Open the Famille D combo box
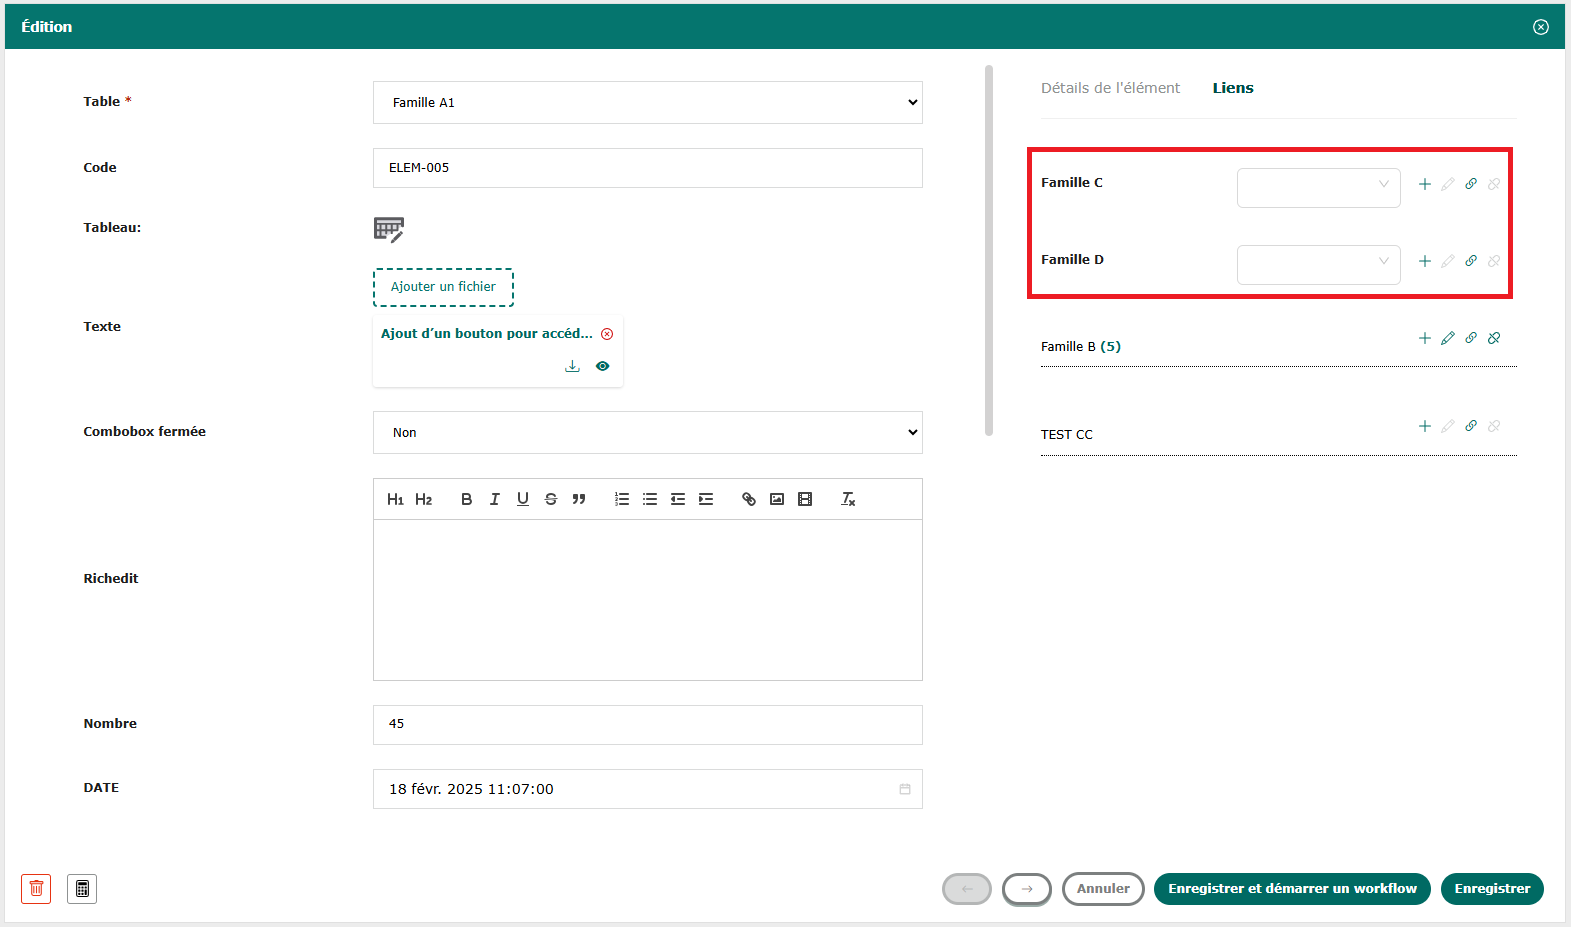 (1318, 264)
